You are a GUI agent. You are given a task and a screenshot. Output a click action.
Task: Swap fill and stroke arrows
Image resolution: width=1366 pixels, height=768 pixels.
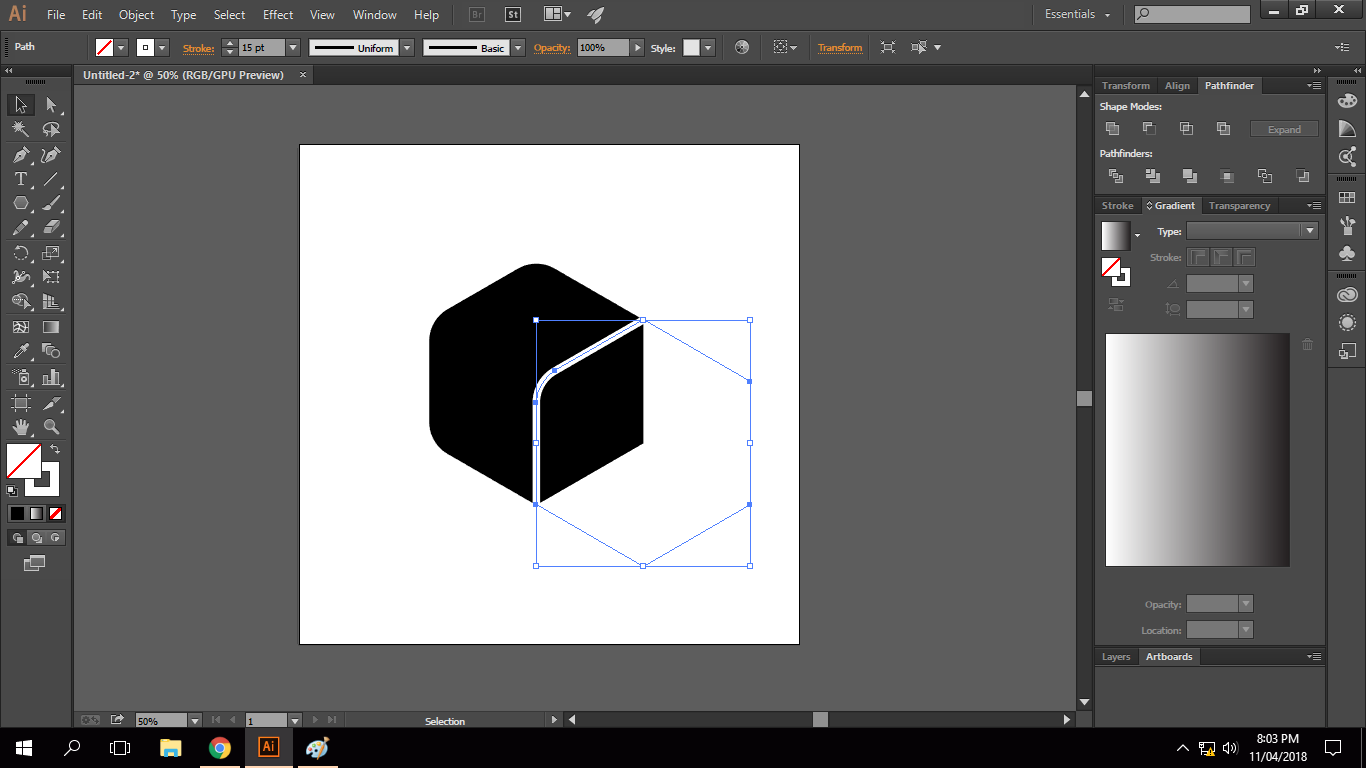pos(55,449)
